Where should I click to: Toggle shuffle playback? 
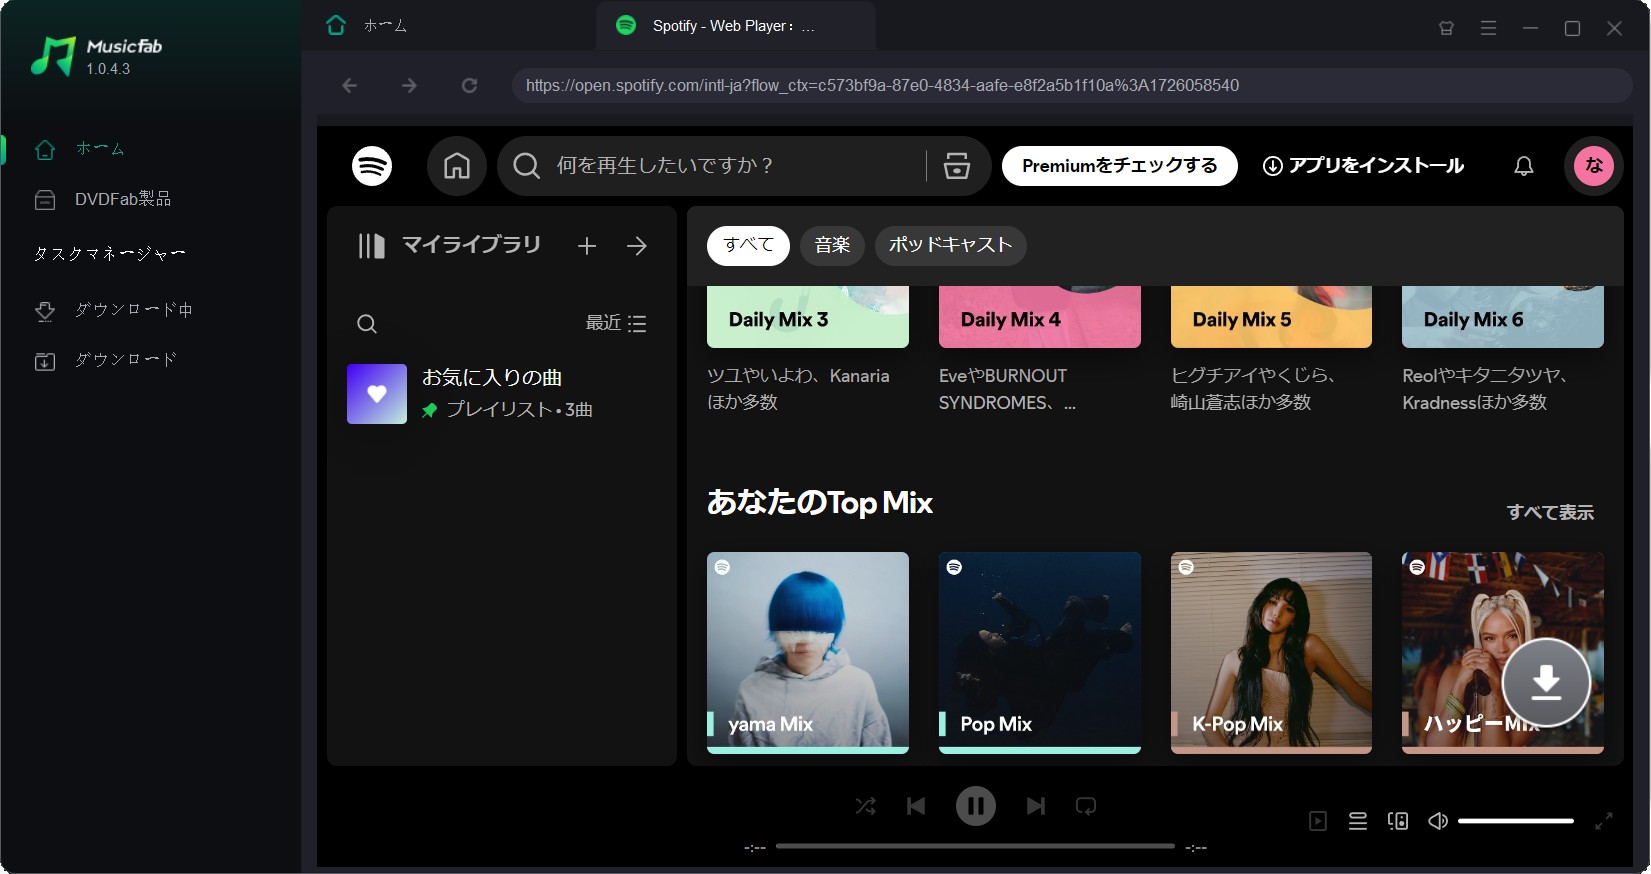click(x=866, y=806)
